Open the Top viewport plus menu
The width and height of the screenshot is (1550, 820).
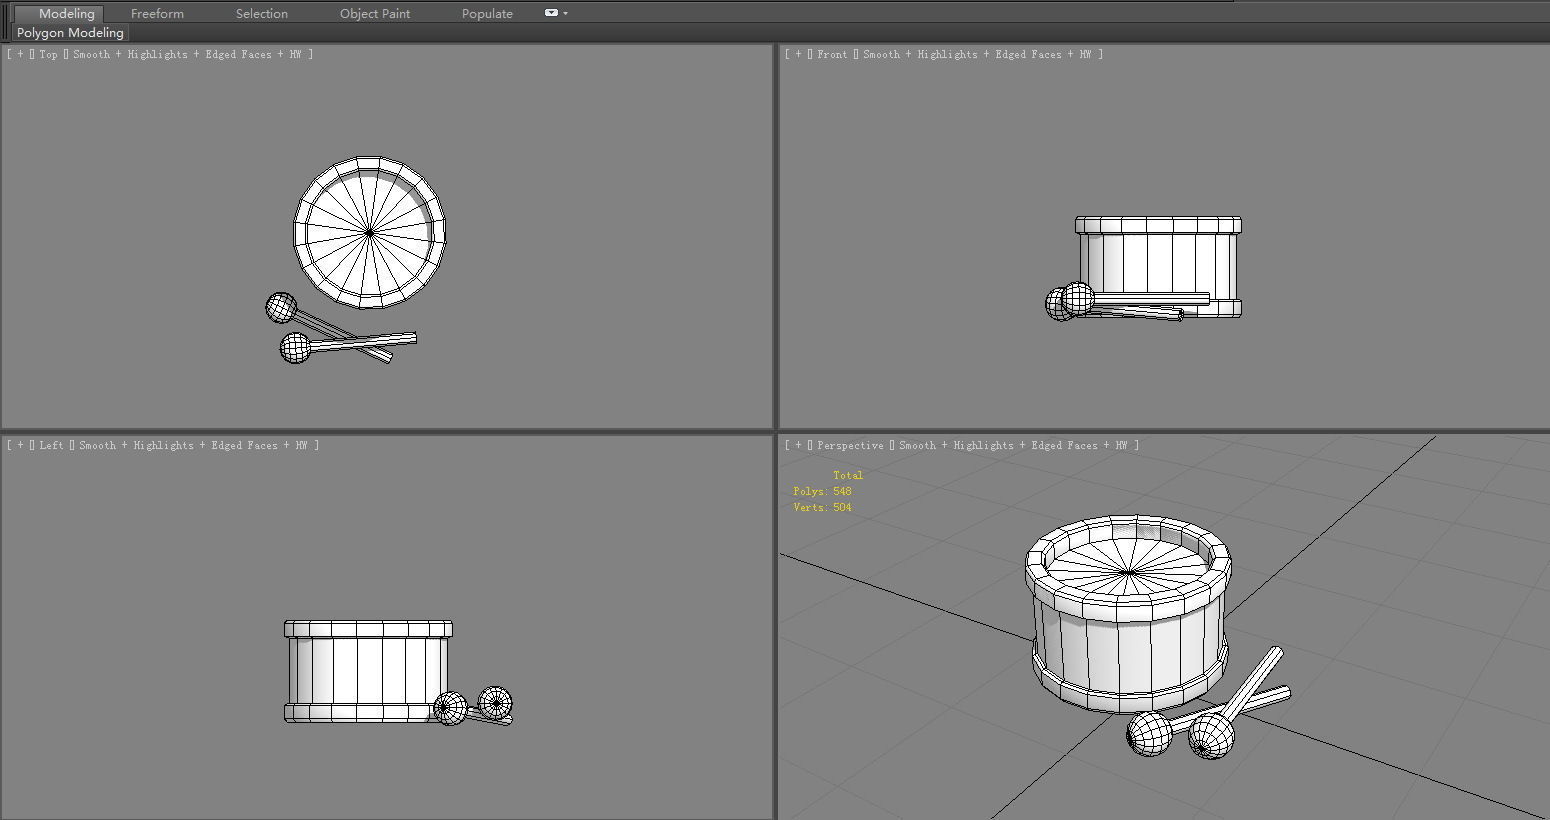tap(20, 55)
